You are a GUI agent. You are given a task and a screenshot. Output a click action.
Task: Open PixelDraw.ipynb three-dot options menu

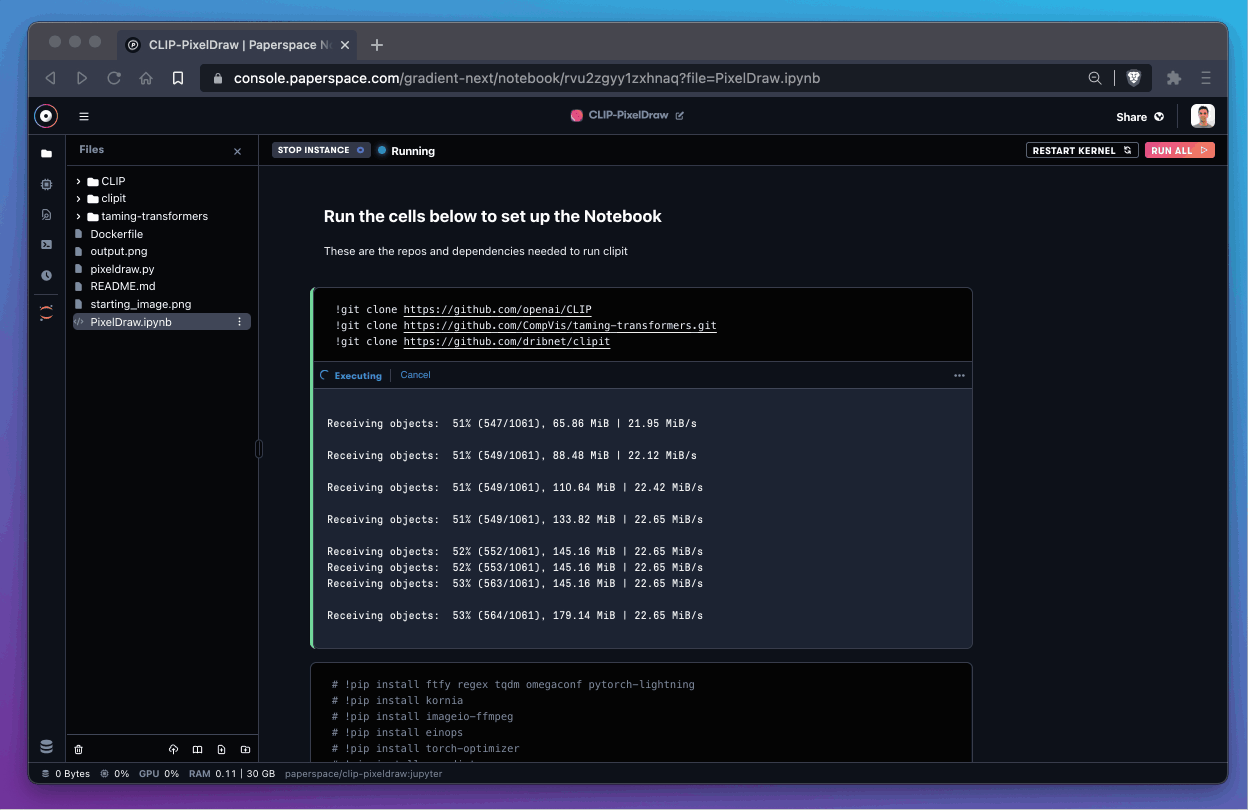239,322
